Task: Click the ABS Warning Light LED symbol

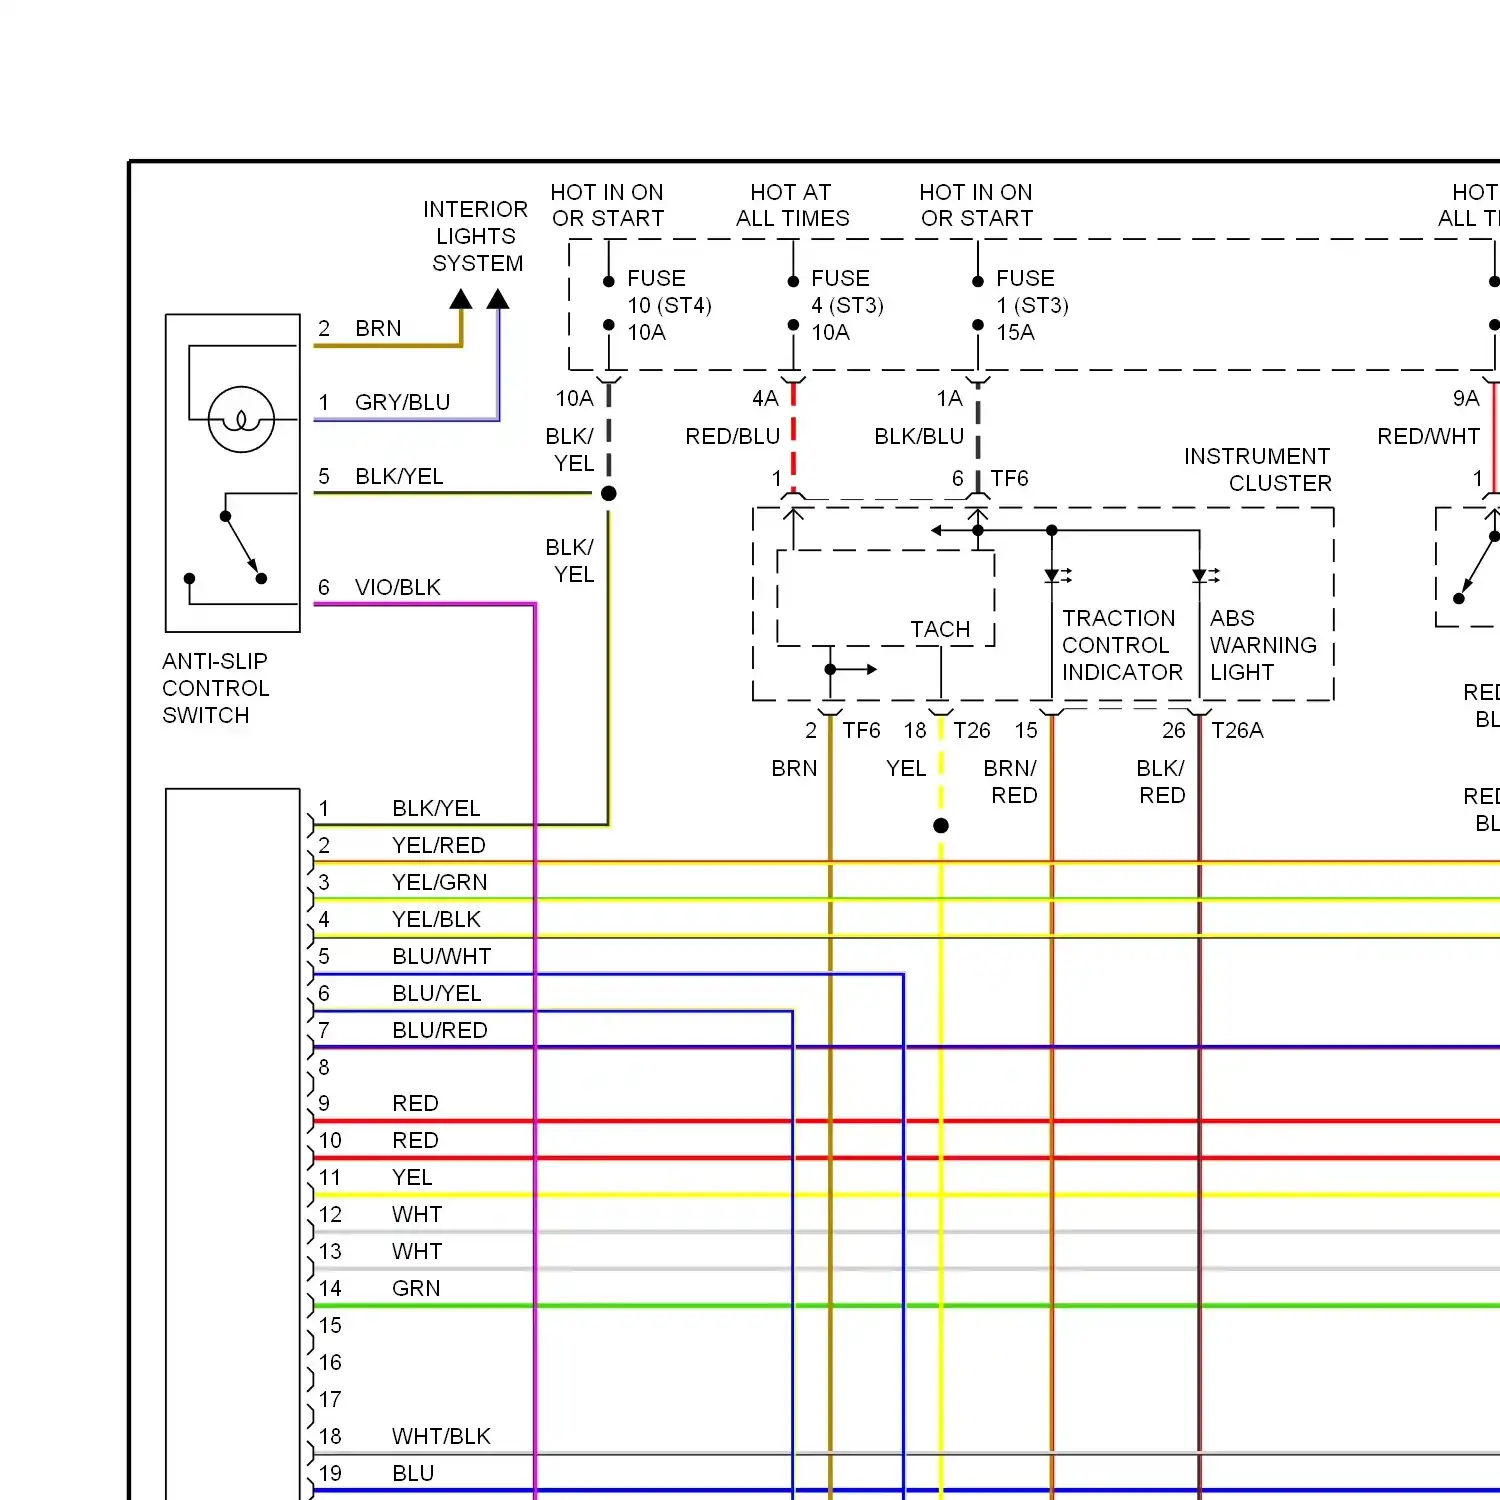Action: click(1205, 576)
